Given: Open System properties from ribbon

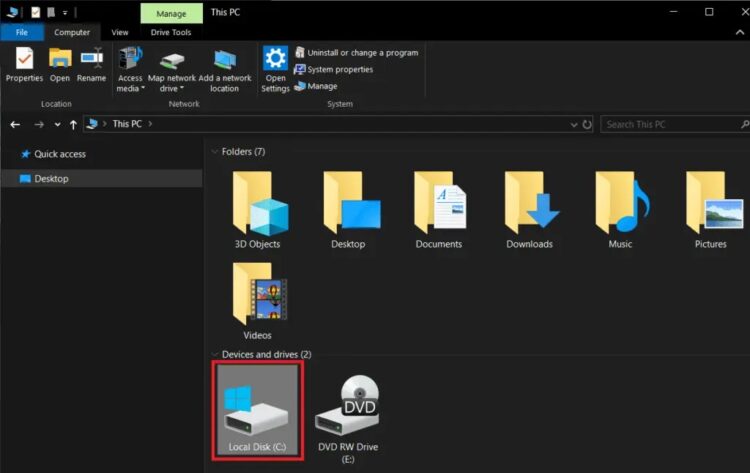Looking at the screenshot, I should click(334, 69).
